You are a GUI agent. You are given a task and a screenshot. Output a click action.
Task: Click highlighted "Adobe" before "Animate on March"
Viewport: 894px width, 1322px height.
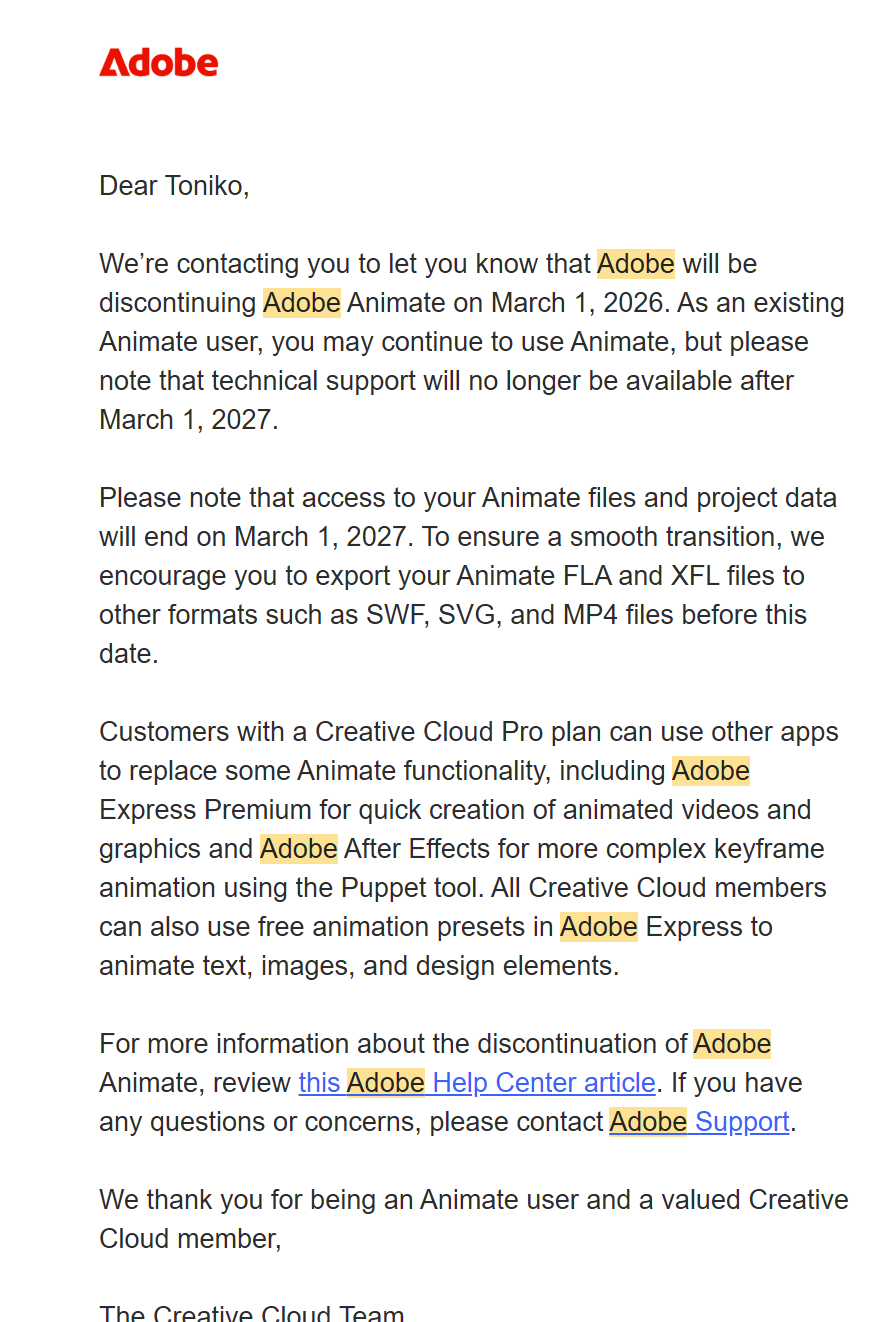tap(302, 303)
